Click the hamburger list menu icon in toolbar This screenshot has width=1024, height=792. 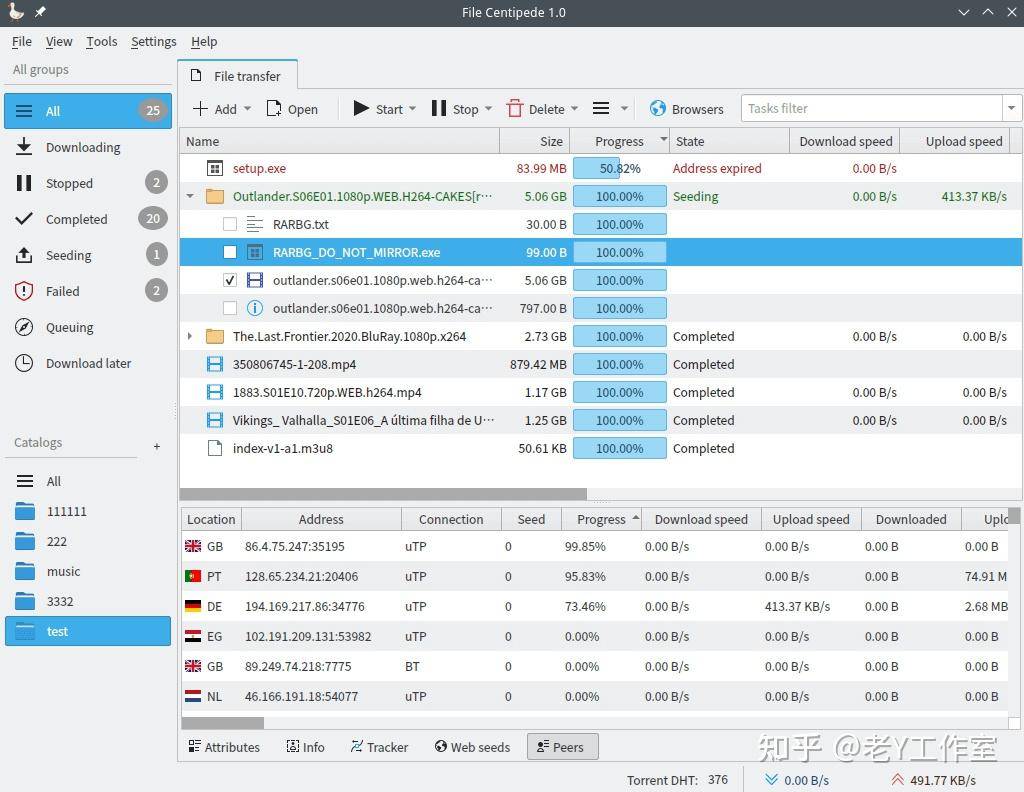tap(601, 108)
